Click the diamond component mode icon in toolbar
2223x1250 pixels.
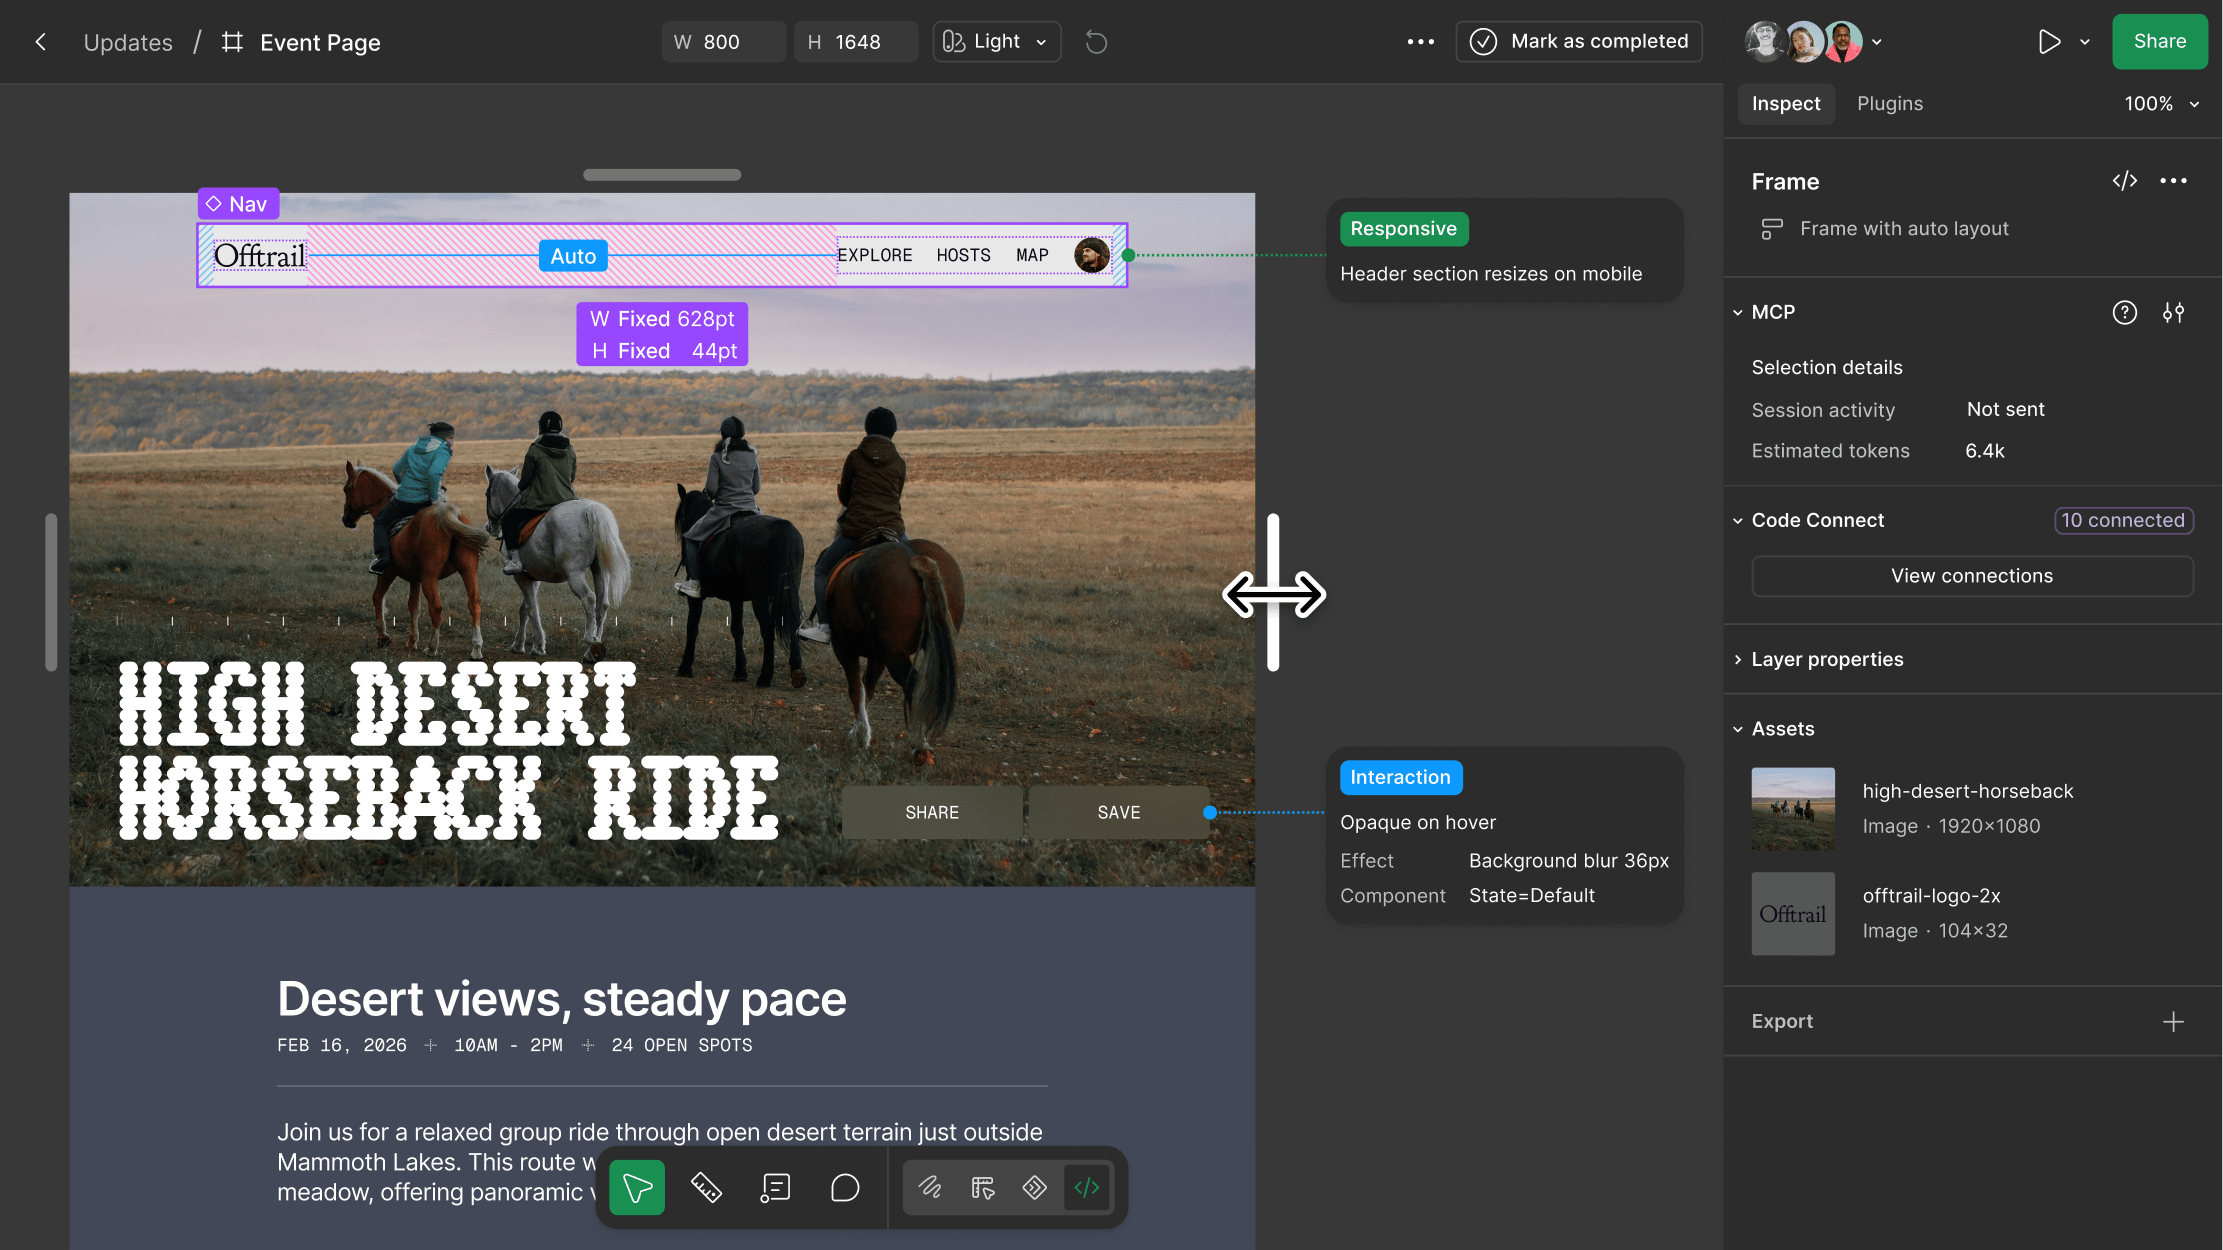click(x=1035, y=1188)
